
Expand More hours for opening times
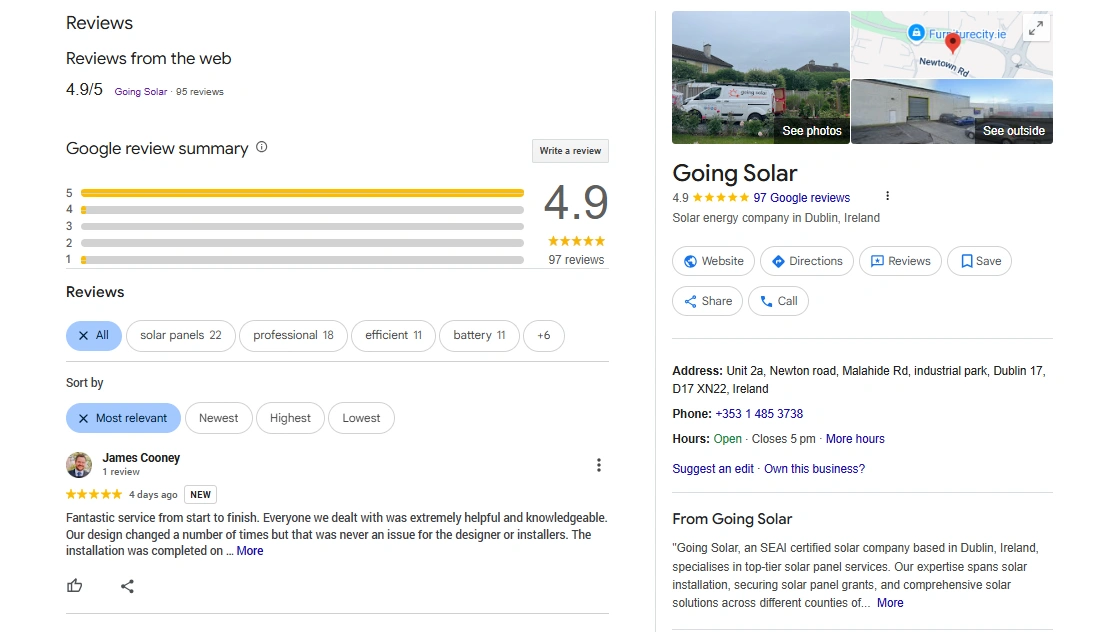(855, 439)
